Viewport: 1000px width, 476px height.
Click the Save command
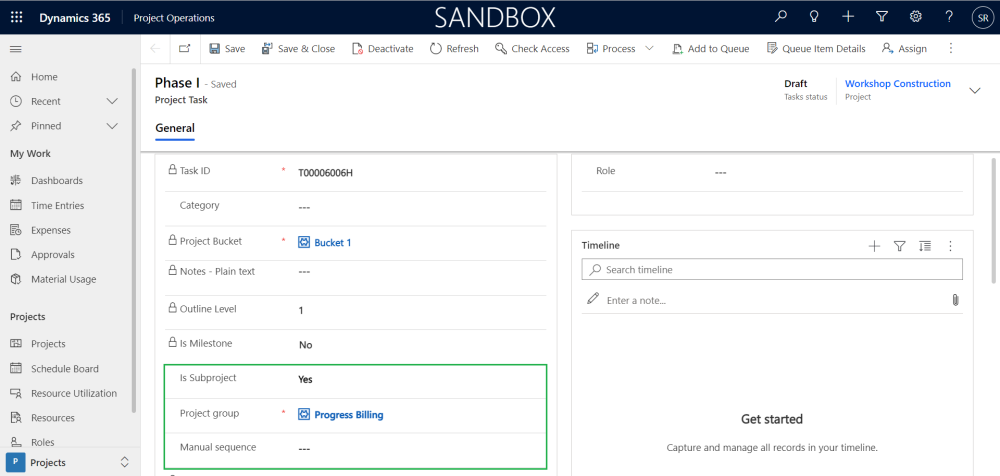[227, 48]
